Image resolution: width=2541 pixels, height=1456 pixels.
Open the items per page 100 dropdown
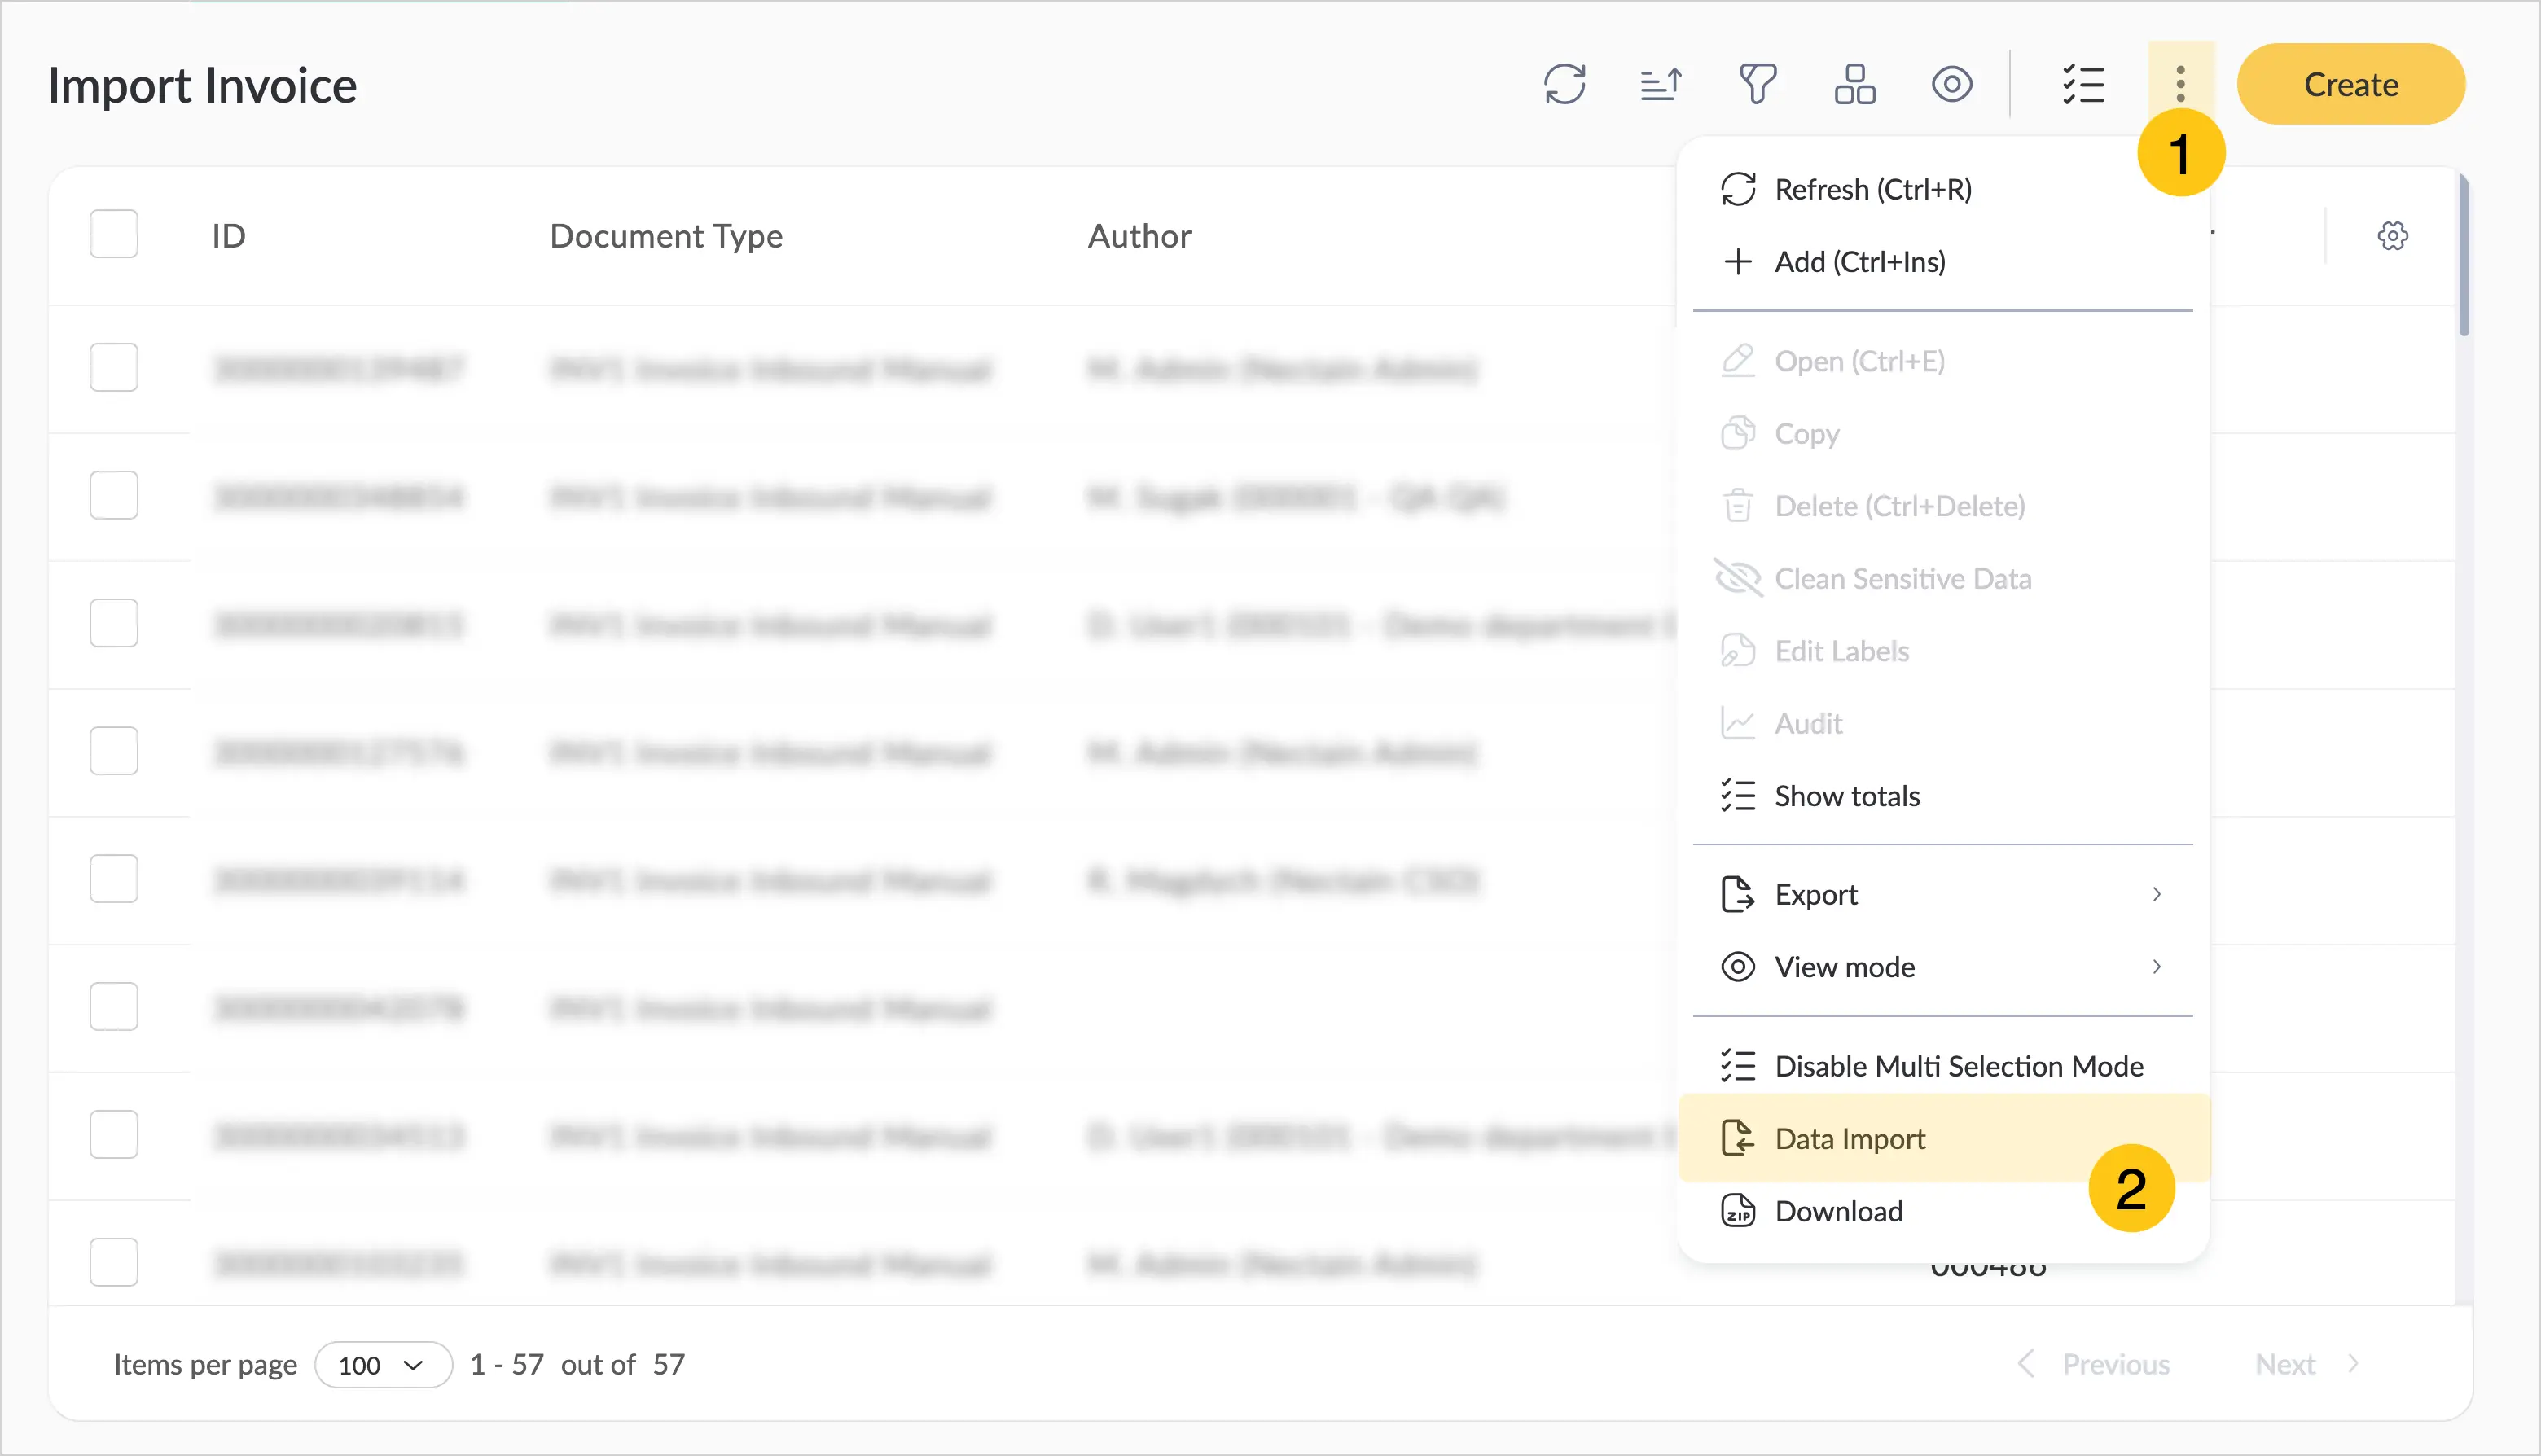(x=383, y=1365)
